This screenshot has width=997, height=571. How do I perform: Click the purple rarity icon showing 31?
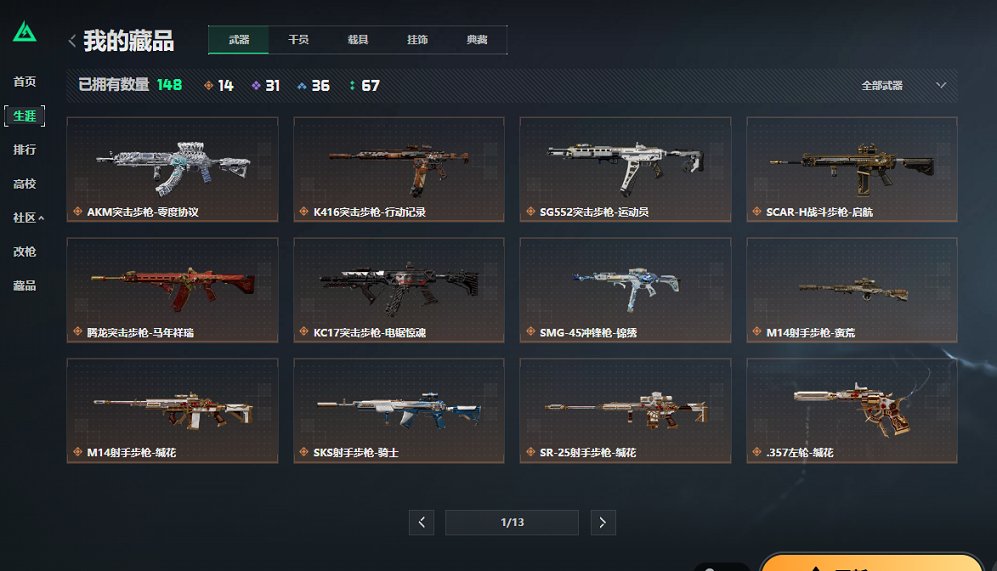click(x=256, y=85)
